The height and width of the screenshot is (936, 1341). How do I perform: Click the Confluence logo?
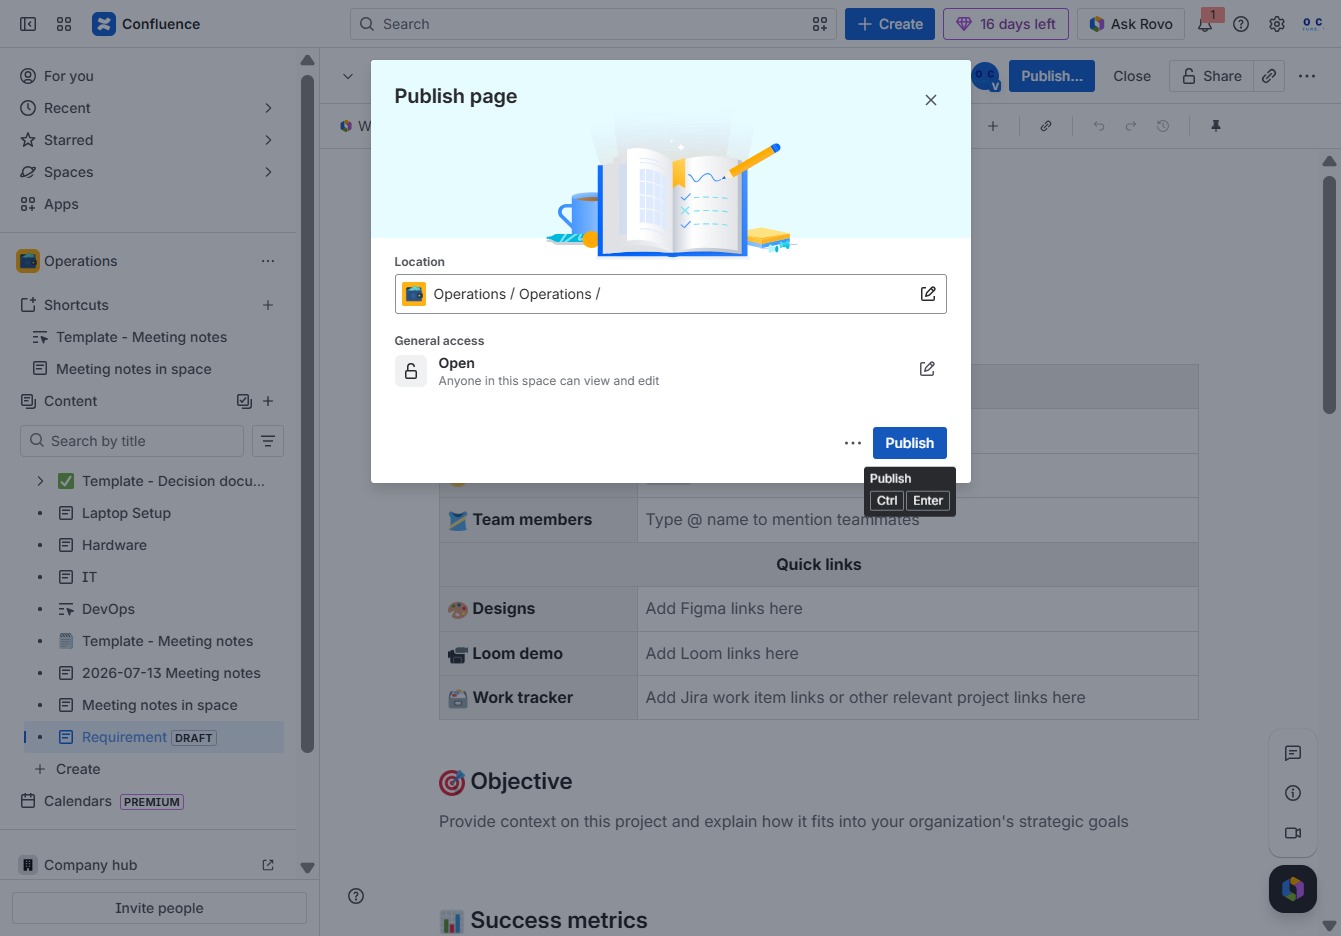pyautogui.click(x=146, y=24)
